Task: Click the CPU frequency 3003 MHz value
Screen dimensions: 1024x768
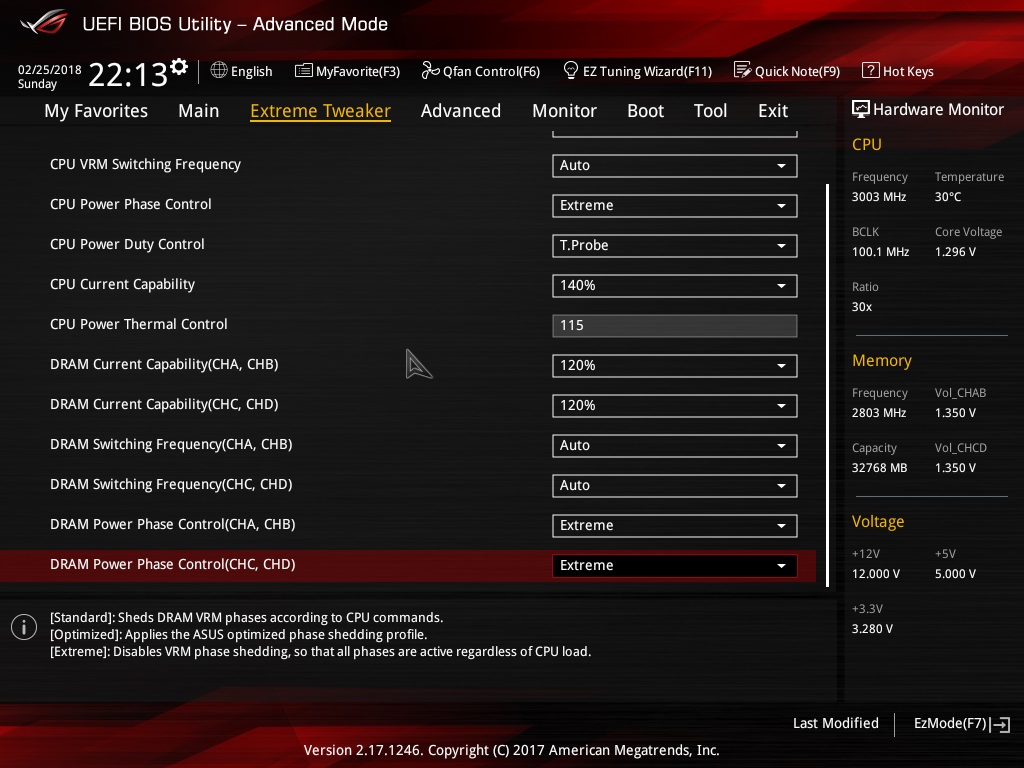Action: pos(879,197)
